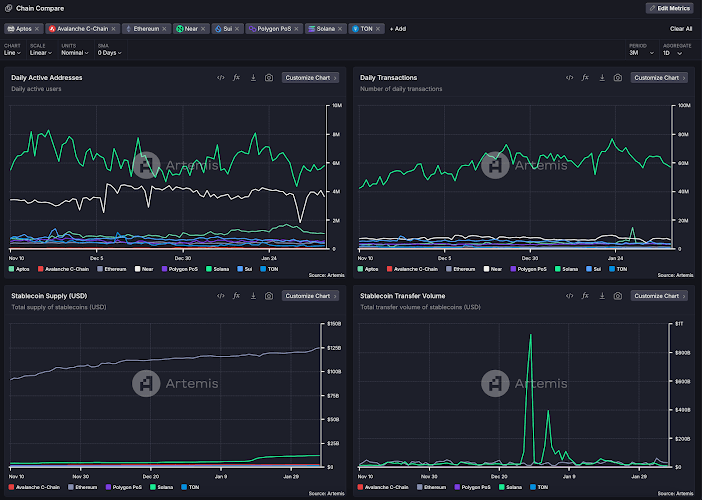Click + Add to add a chain
Screen dimensions: 702x500
coord(398,29)
